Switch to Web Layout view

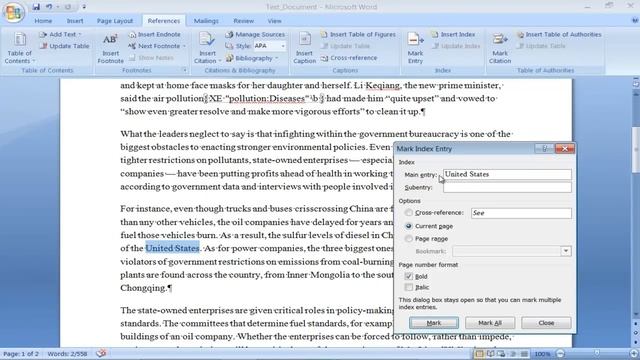(x=501, y=354)
